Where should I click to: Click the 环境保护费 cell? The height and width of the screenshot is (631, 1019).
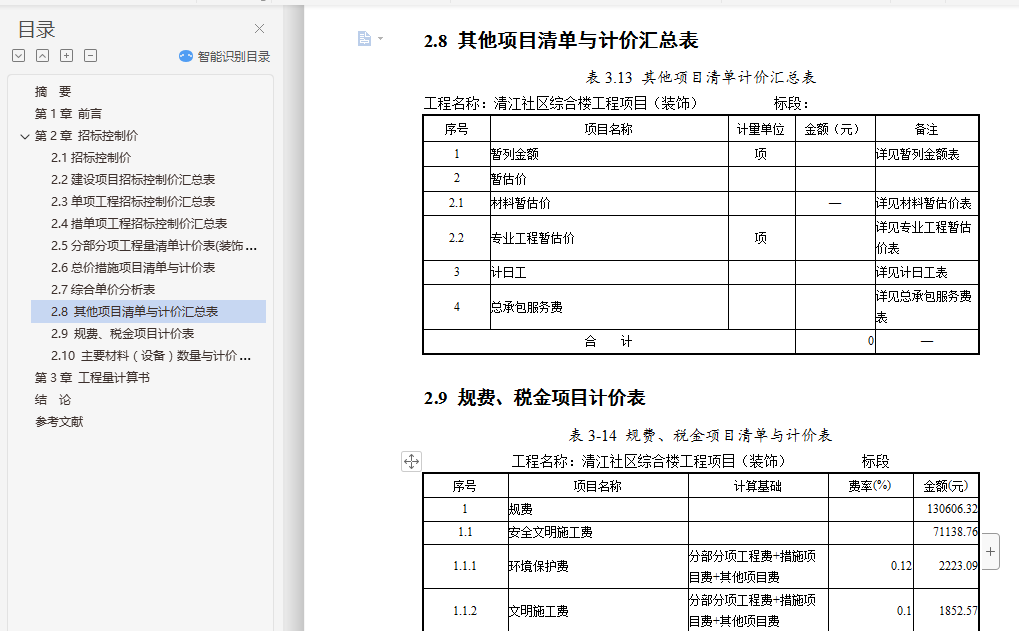click(x=598, y=567)
